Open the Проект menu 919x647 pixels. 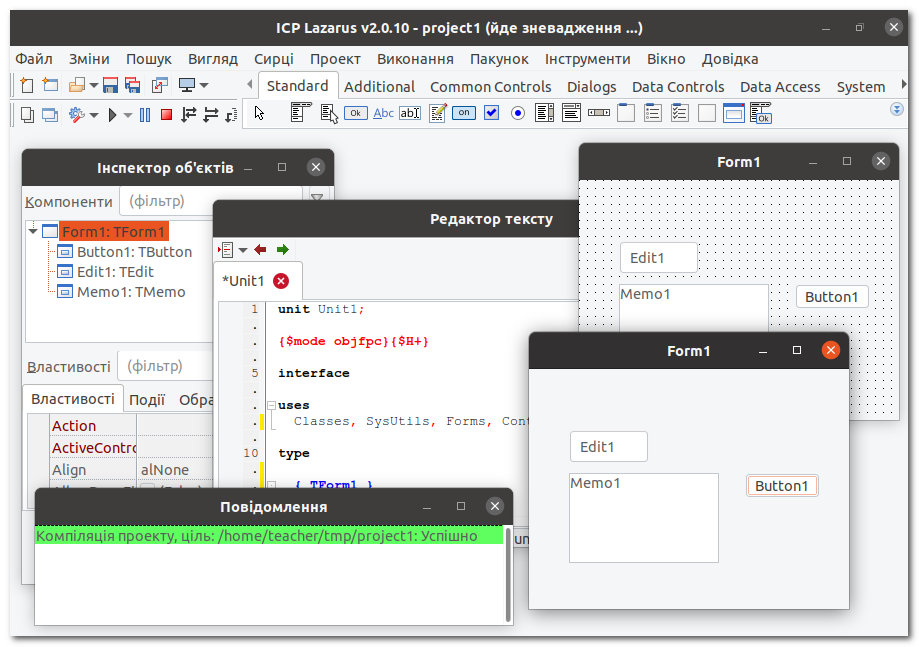tap(335, 59)
